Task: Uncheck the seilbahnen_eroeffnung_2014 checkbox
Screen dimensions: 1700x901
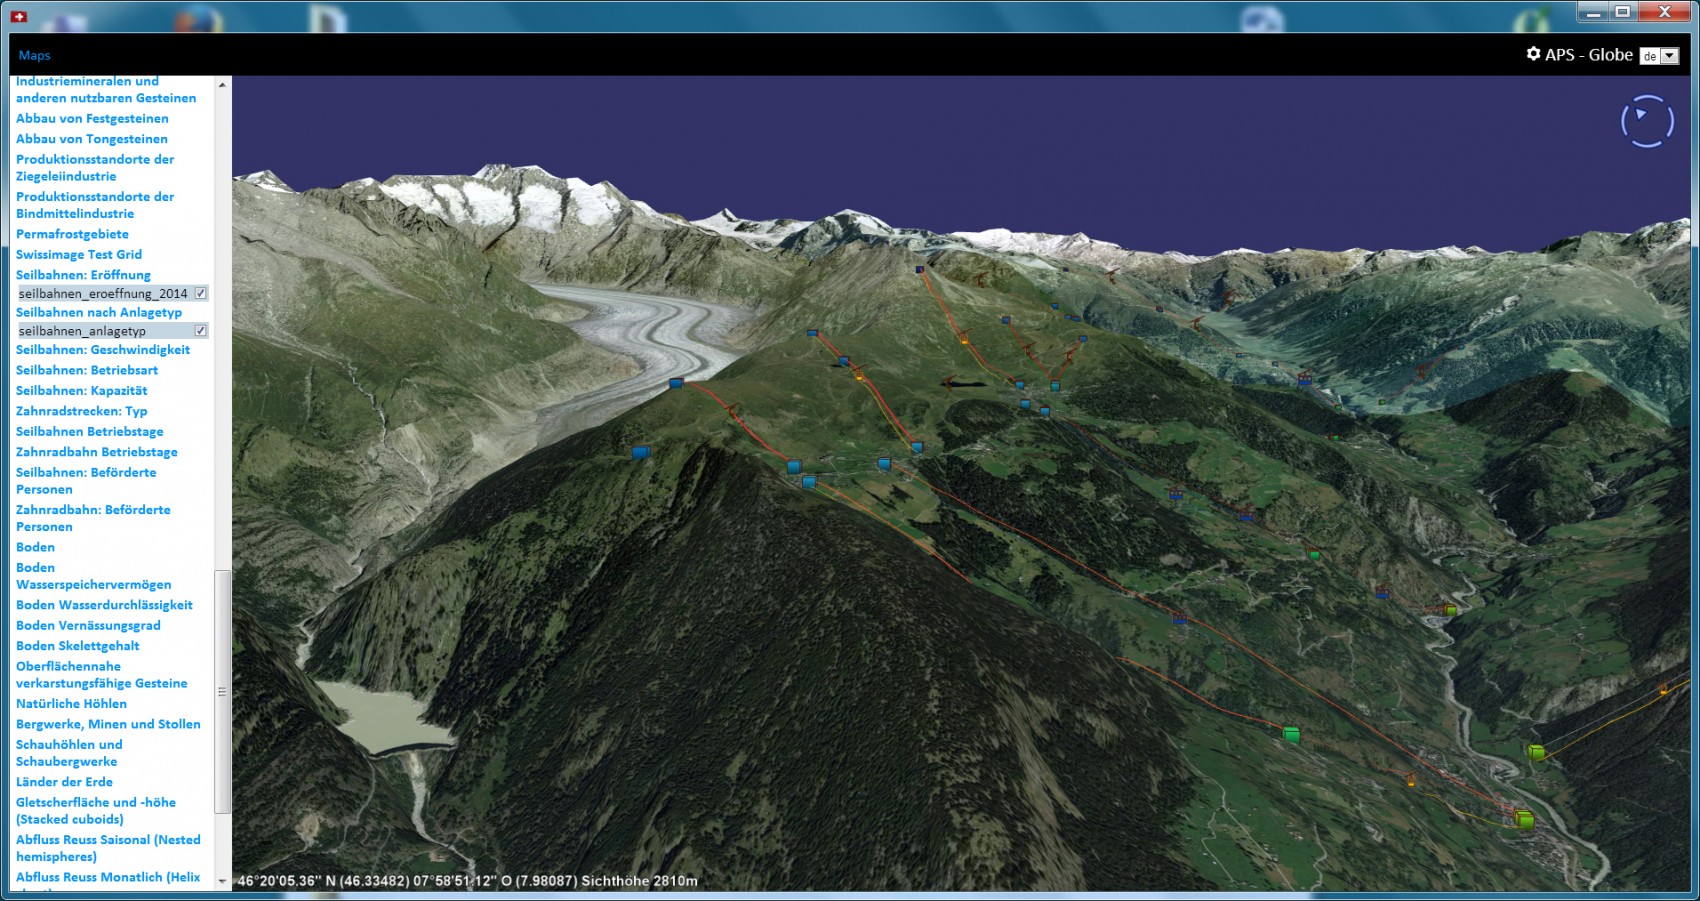Action: (x=201, y=293)
